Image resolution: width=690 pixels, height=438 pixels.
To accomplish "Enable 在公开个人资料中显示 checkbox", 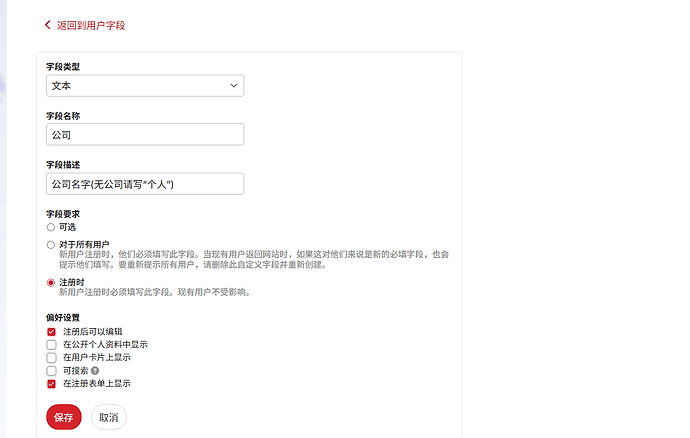I will point(51,345).
